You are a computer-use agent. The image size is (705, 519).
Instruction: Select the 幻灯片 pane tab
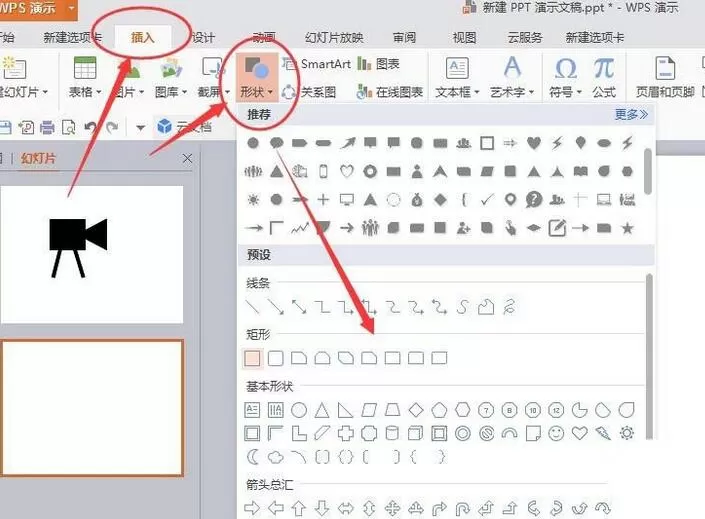pos(38,158)
